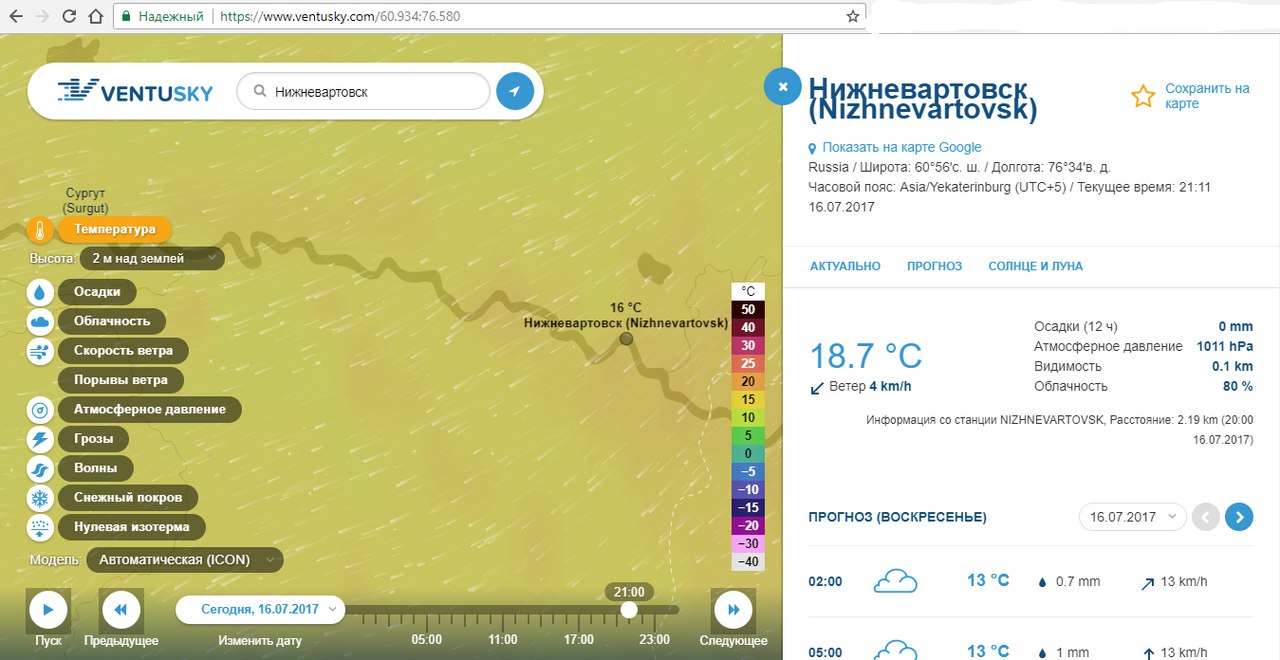Show the Порывы ветра layer
The image size is (1280, 660).
pos(121,380)
